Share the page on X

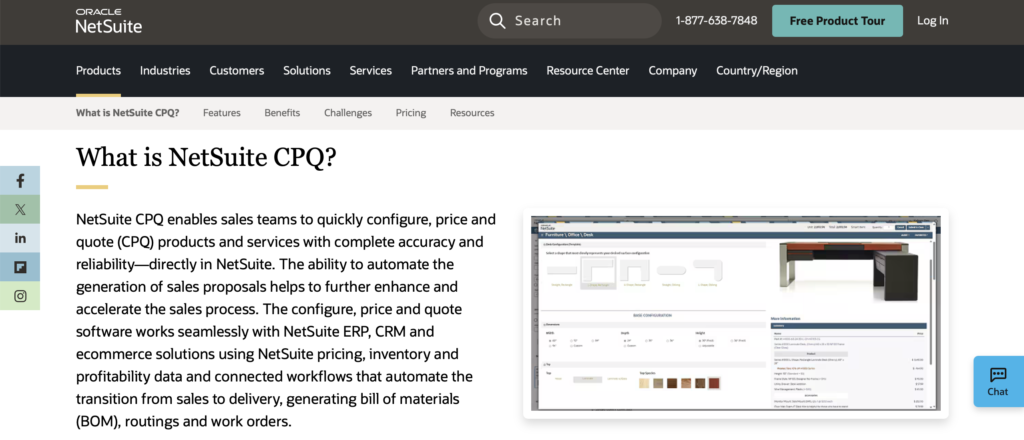click(20, 210)
